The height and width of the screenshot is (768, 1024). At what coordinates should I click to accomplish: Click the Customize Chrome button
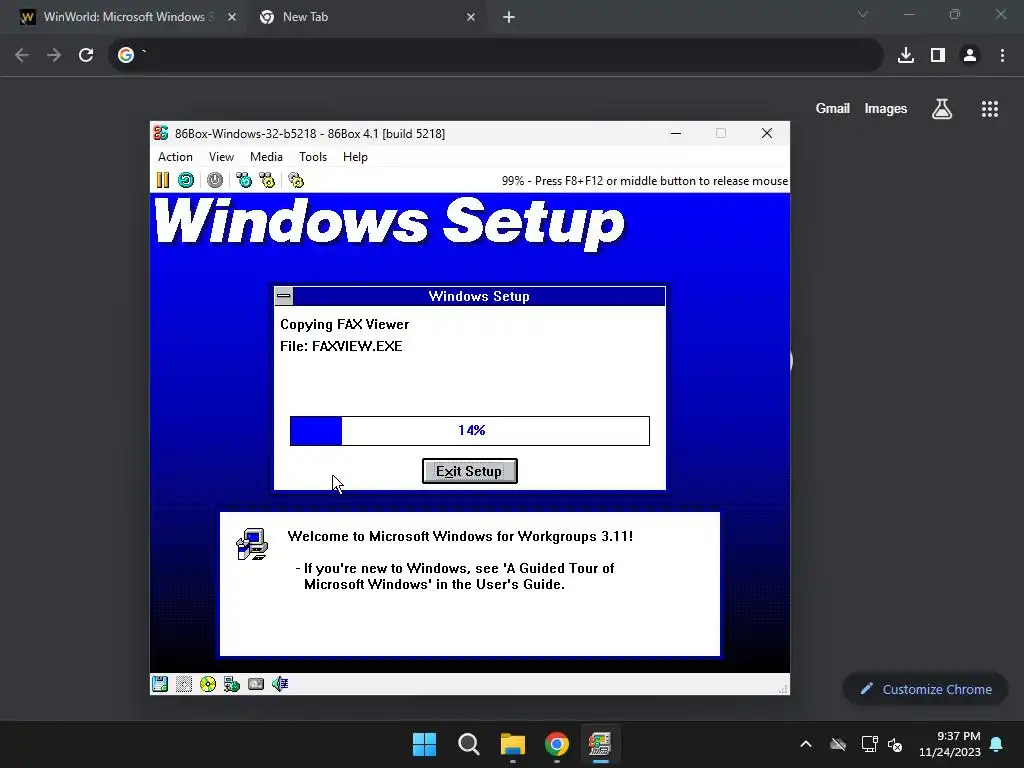point(925,689)
